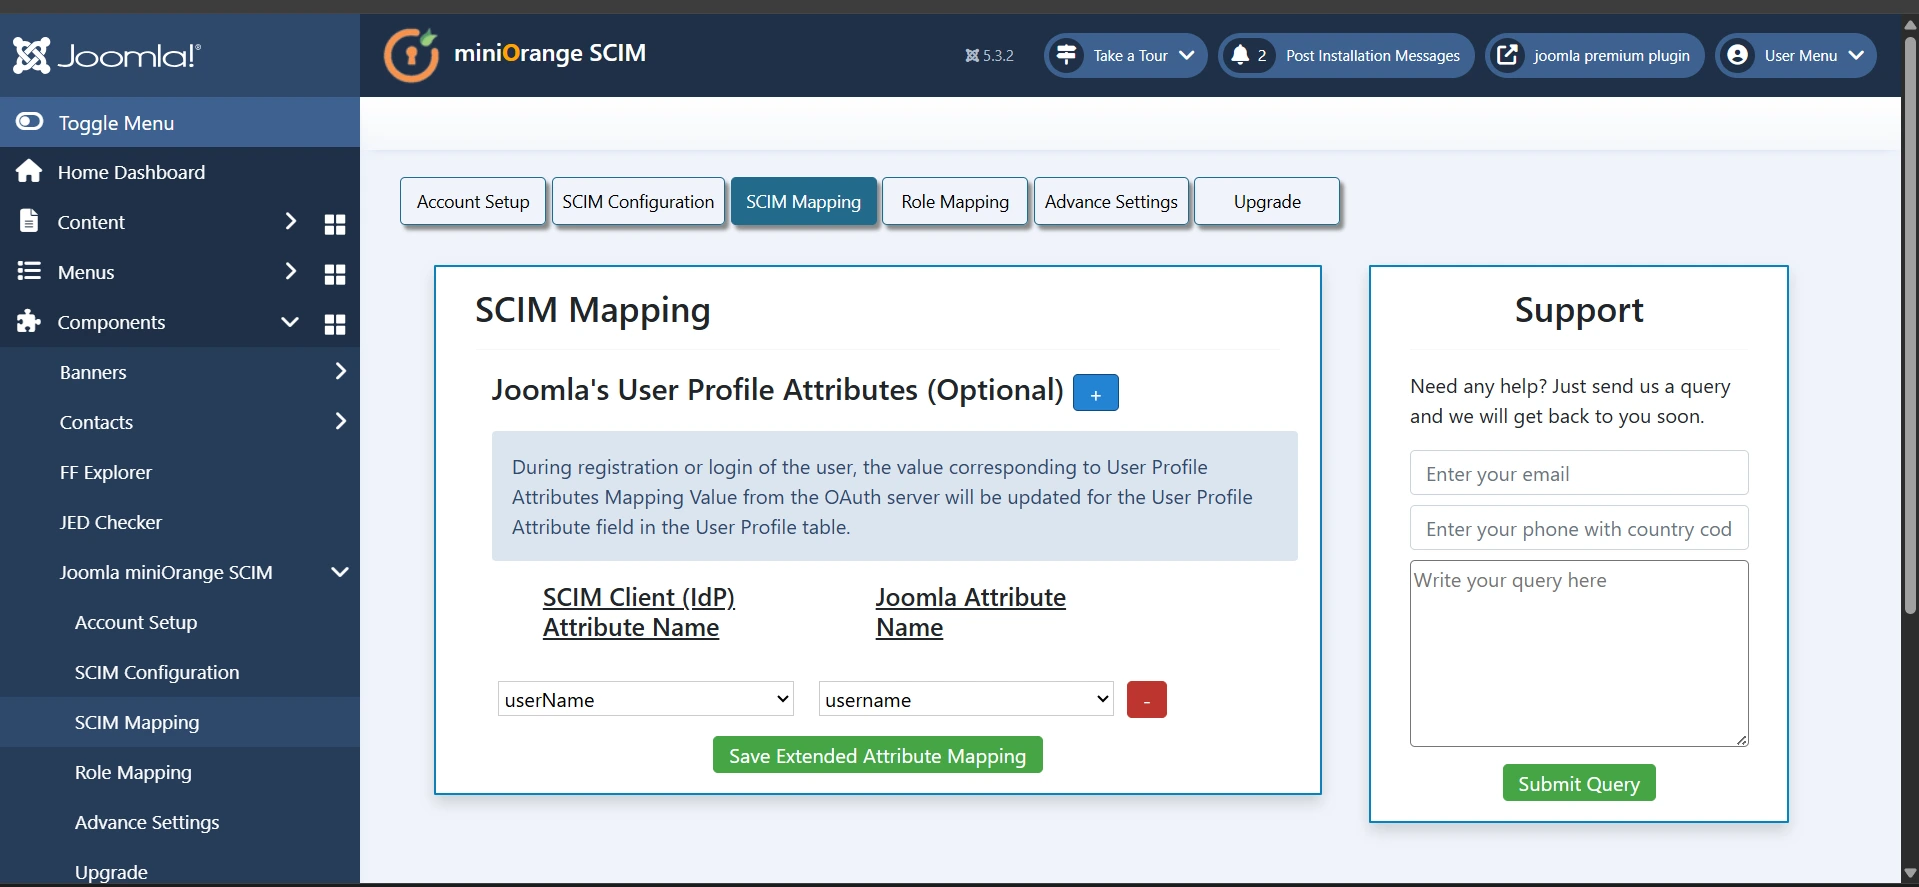
Task: Collapse the Components menu chevron
Action: (290, 322)
